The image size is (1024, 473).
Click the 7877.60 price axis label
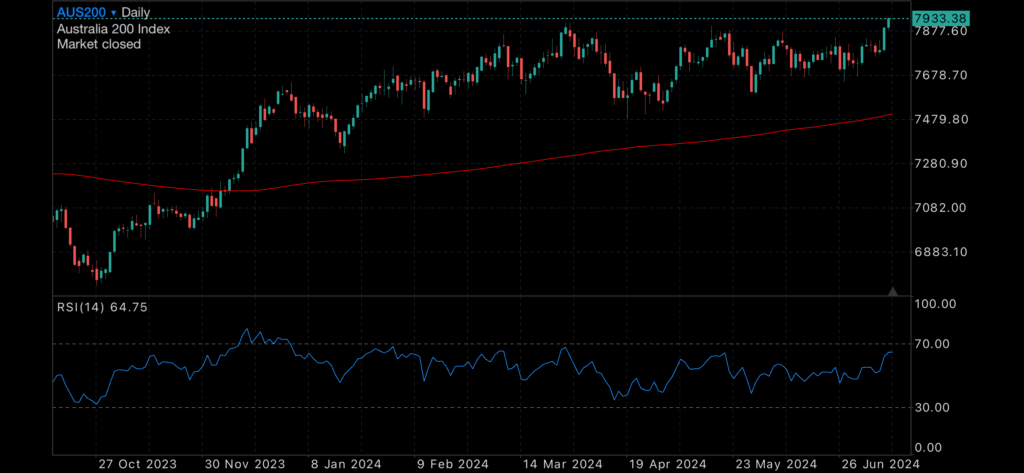click(941, 31)
